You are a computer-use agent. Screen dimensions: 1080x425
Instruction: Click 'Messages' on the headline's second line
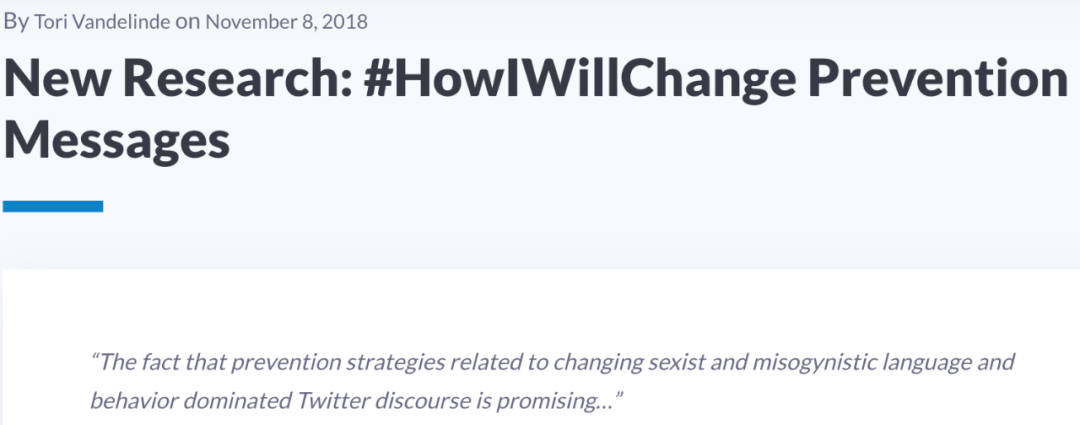116,141
